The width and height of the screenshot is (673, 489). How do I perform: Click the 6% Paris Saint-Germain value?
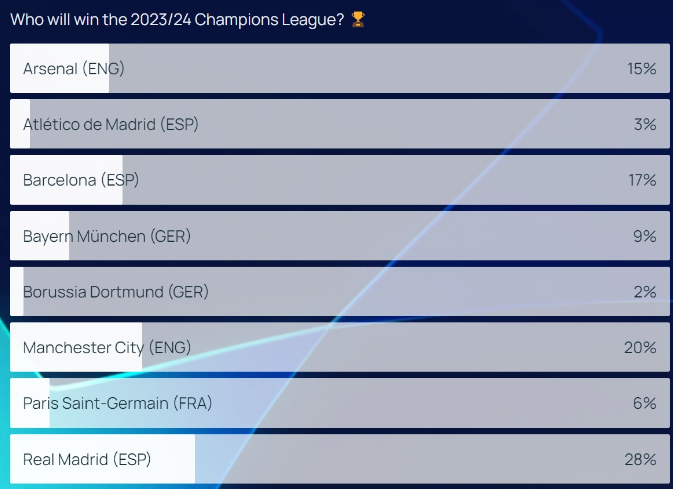tap(645, 404)
